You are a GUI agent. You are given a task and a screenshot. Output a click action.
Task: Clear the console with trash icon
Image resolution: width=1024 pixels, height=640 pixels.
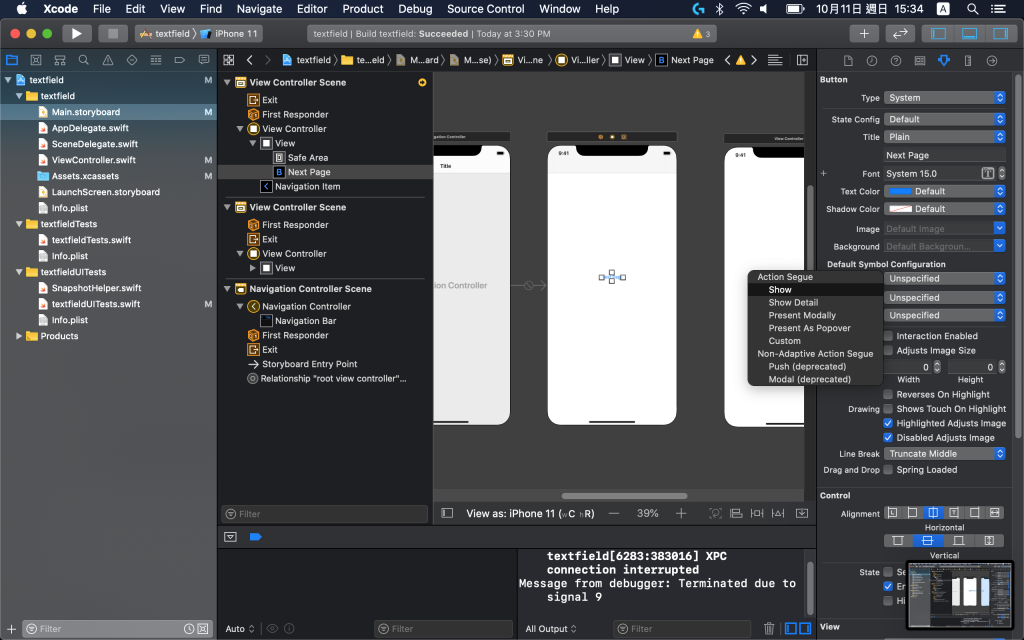[768, 628]
